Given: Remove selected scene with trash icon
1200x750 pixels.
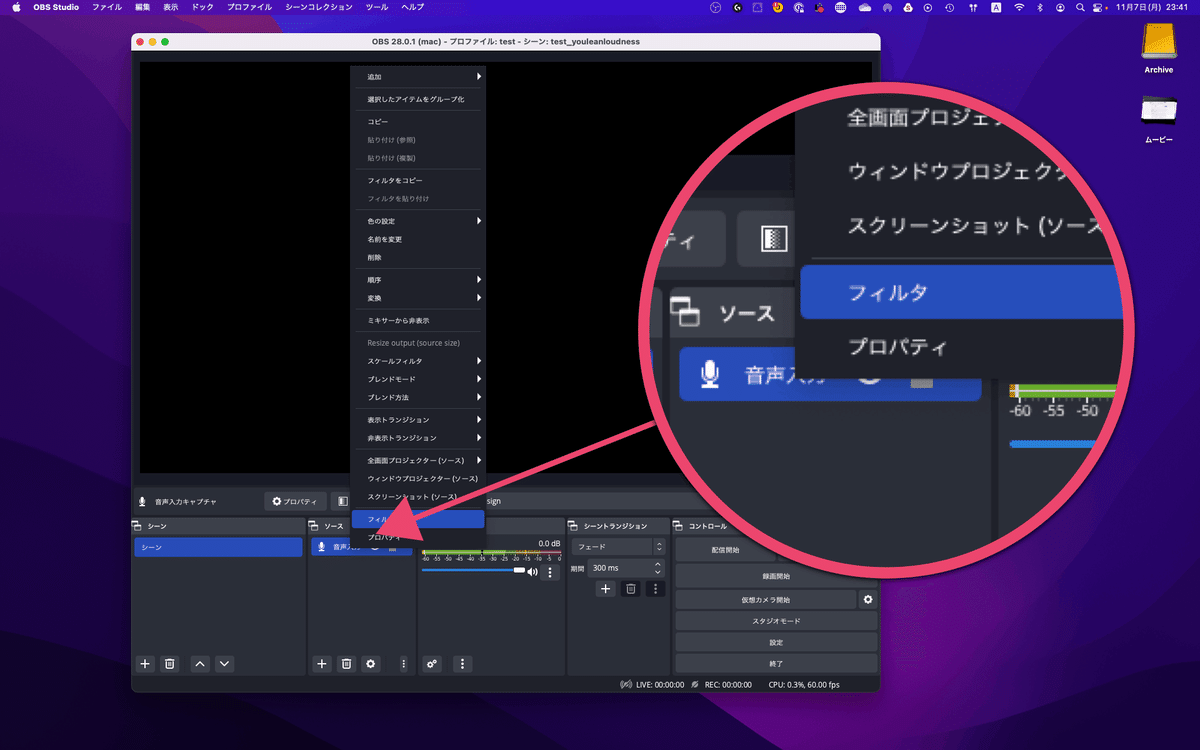Looking at the screenshot, I should [170, 663].
